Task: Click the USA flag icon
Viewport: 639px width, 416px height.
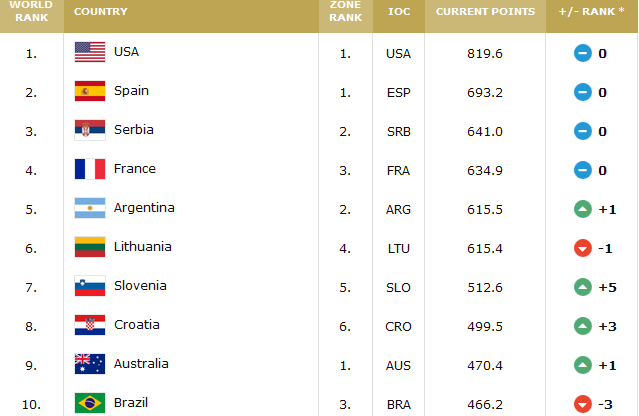Action: click(90, 52)
